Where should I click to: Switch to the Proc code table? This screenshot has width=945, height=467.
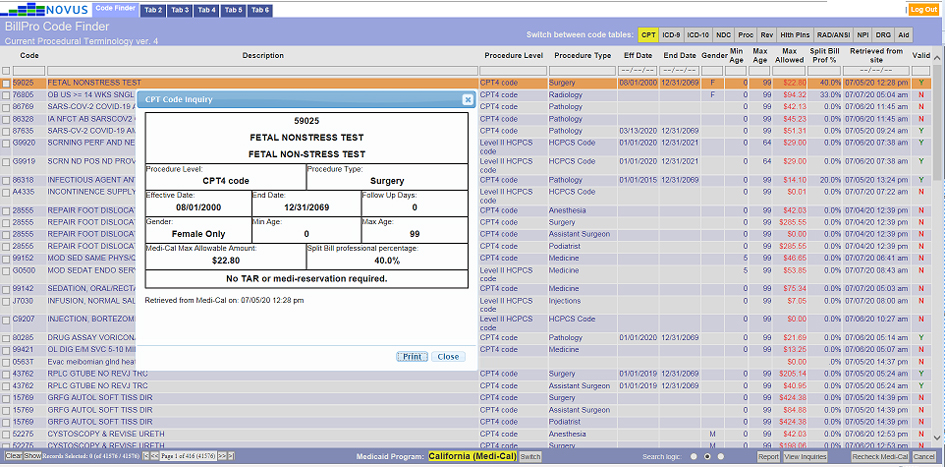tap(746, 35)
